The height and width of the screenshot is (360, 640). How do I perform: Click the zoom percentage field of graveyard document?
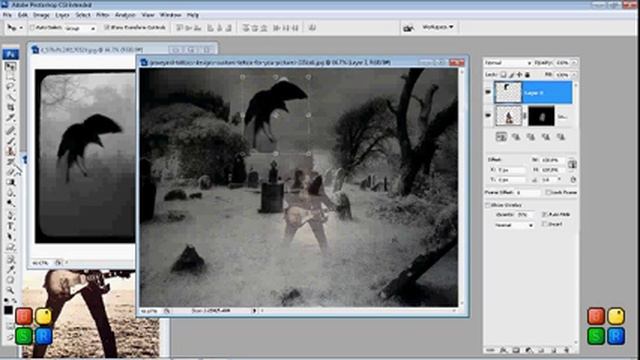pos(150,311)
